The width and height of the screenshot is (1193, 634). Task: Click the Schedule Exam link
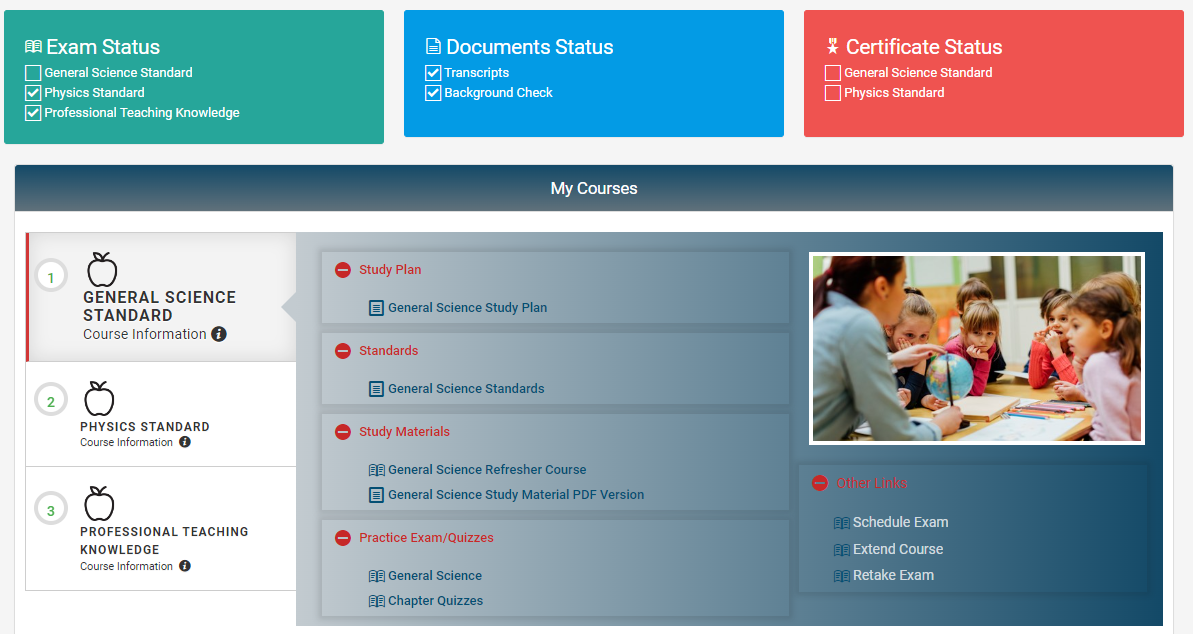(x=900, y=522)
